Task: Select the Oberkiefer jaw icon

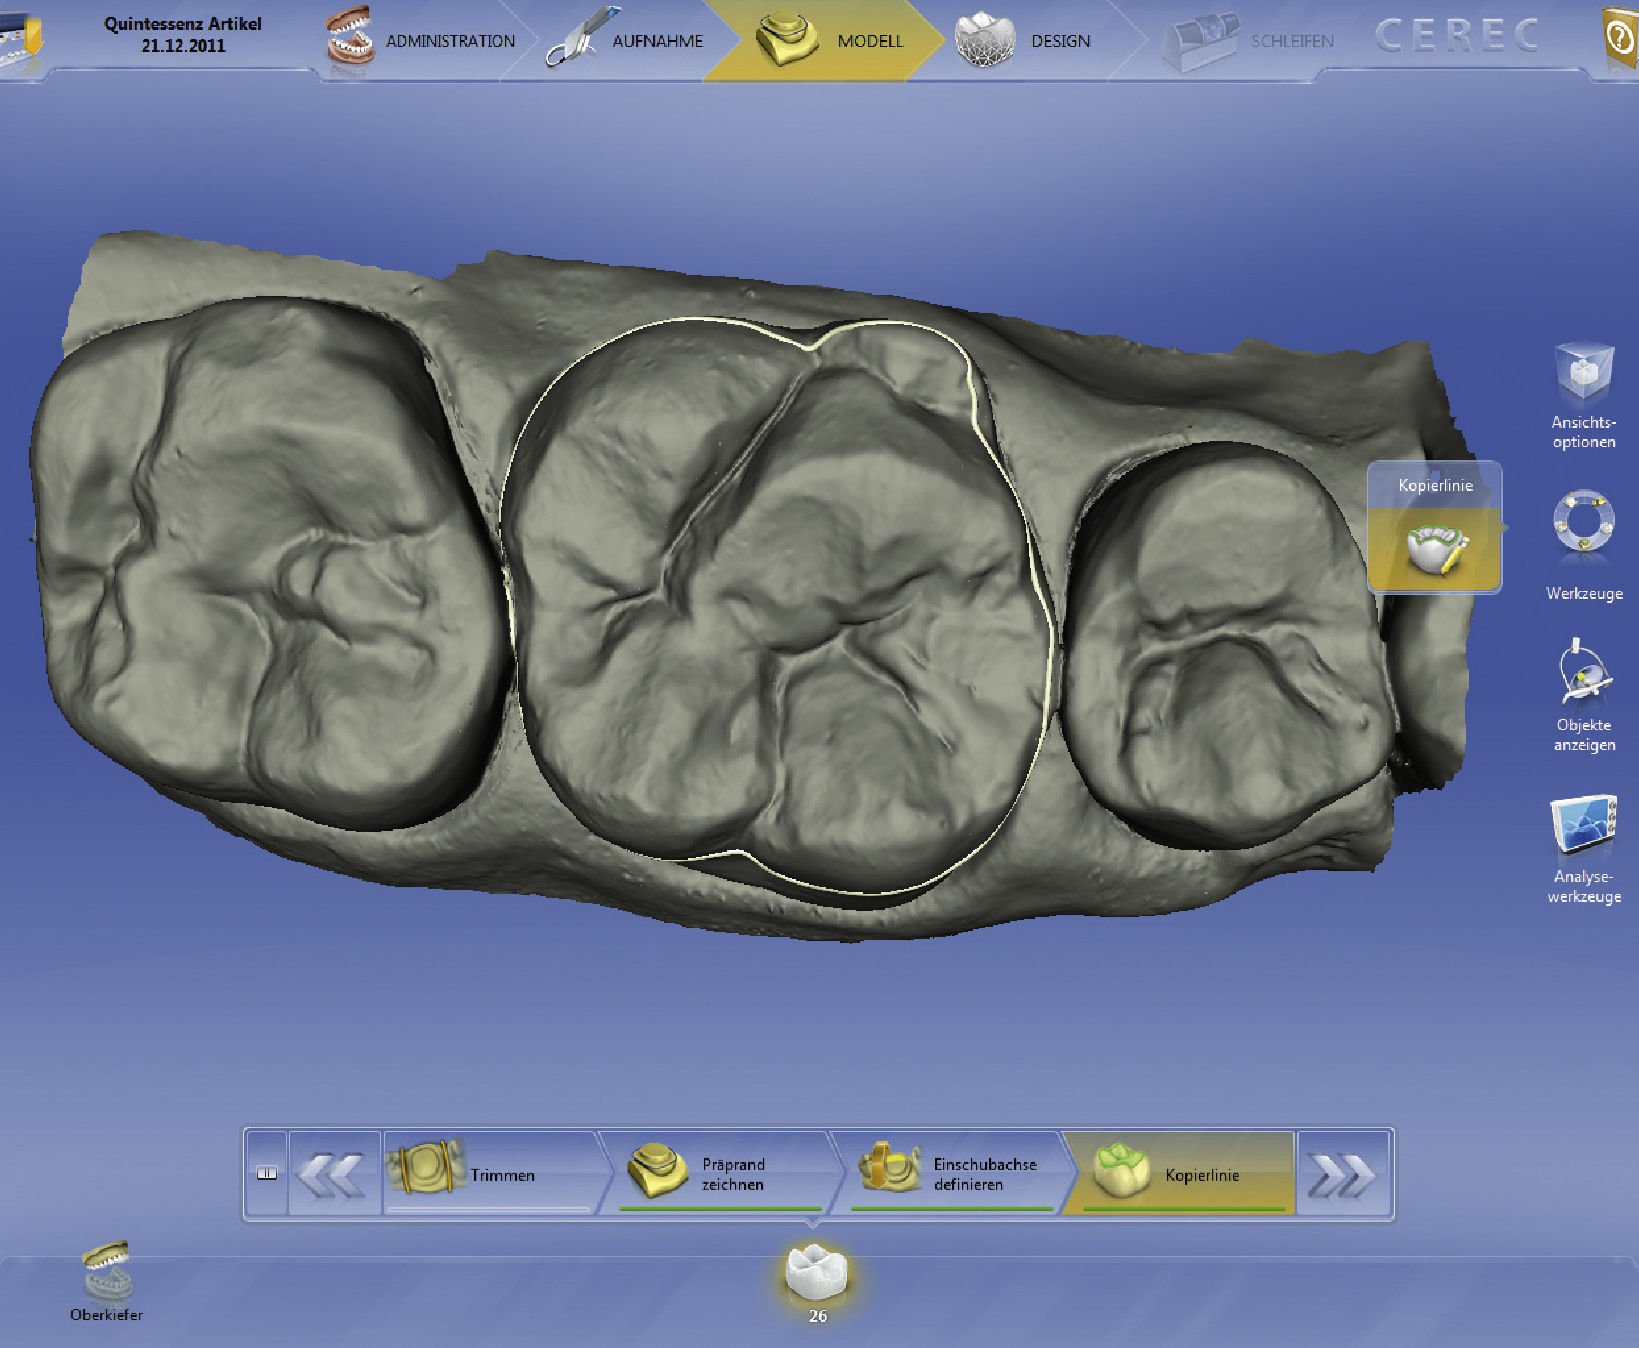Action: pyautogui.click(x=106, y=1271)
